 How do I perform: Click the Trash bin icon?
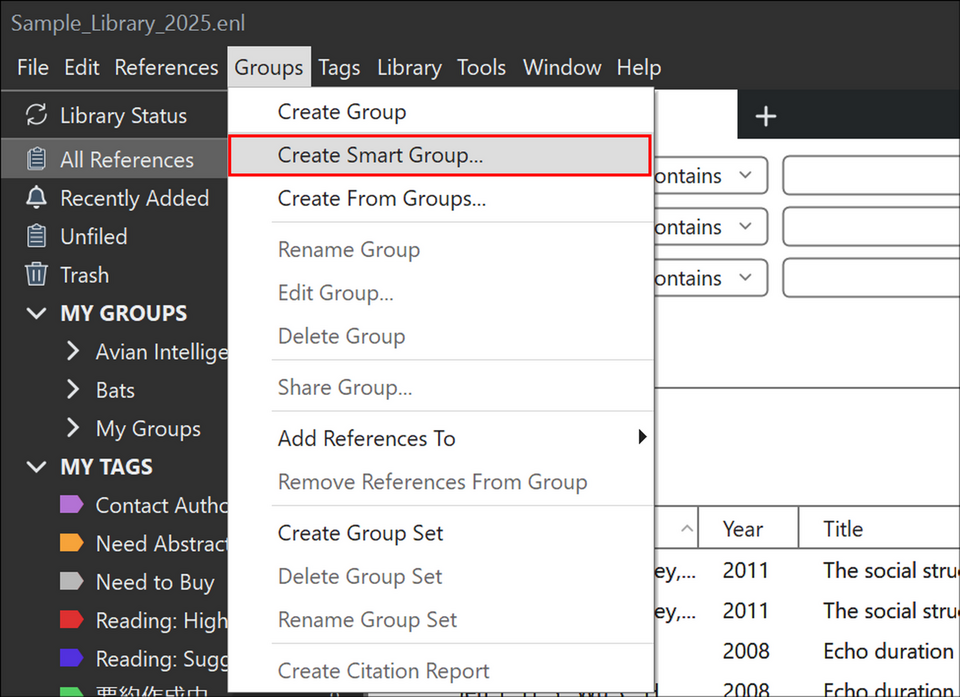(x=36, y=274)
